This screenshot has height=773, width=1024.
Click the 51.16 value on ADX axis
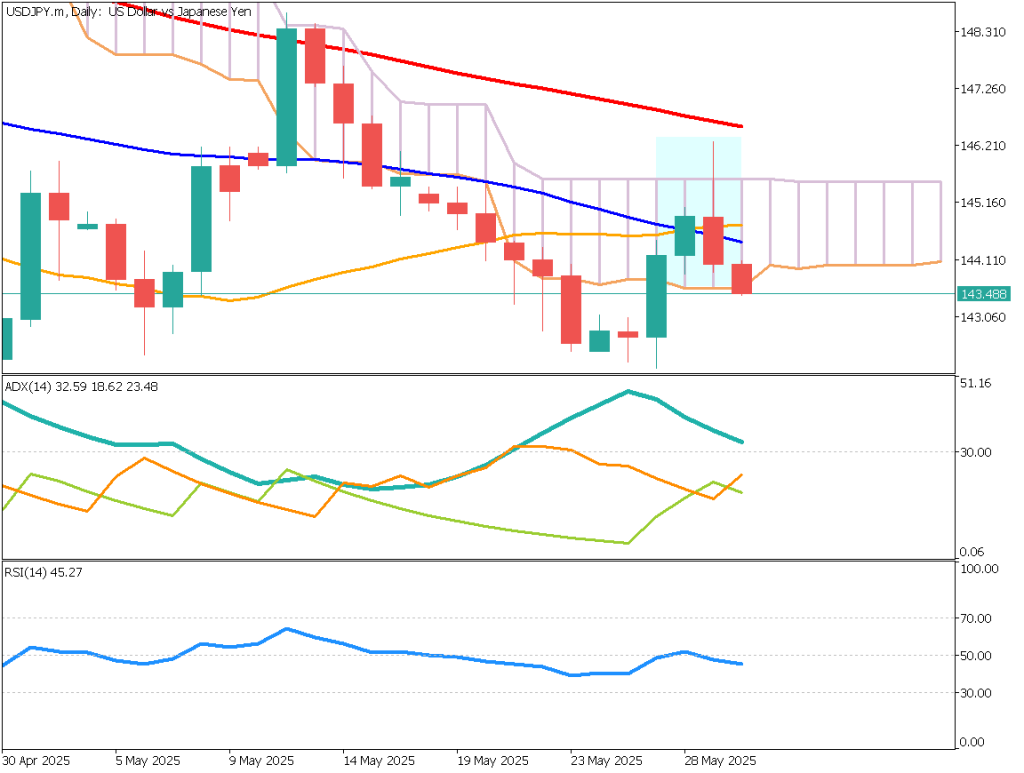(x=975, y=383)
